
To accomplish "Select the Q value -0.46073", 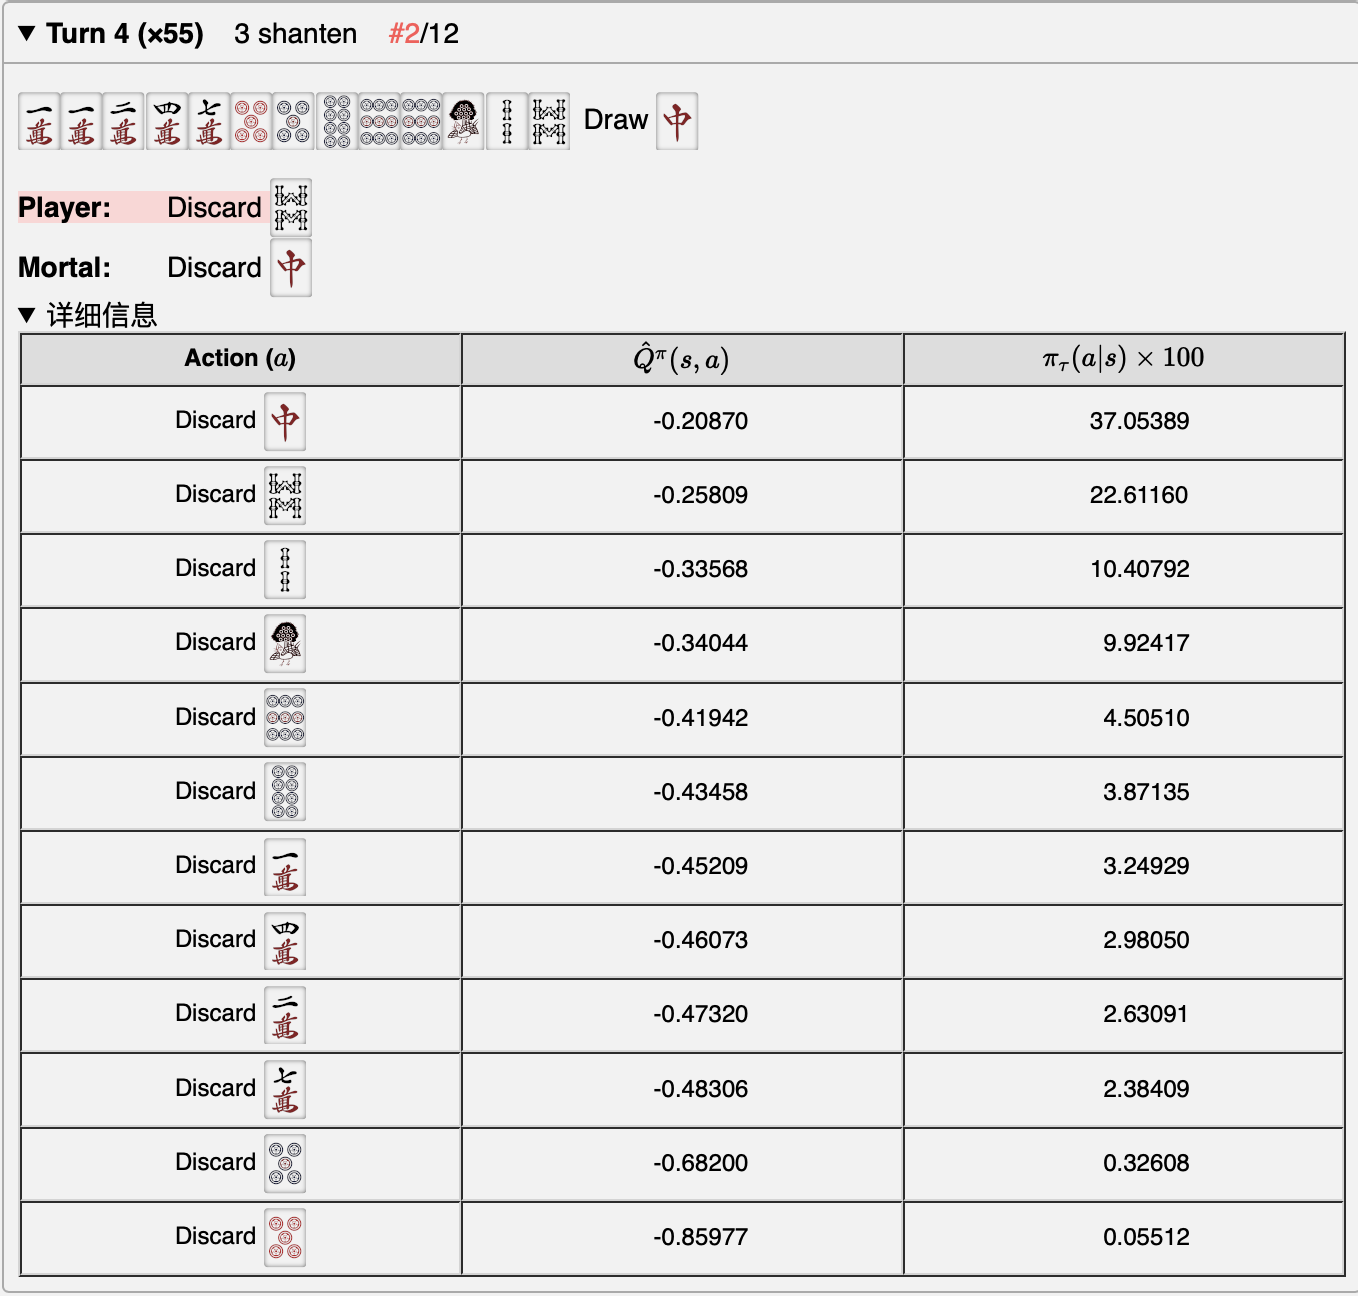I will [700, 940].
